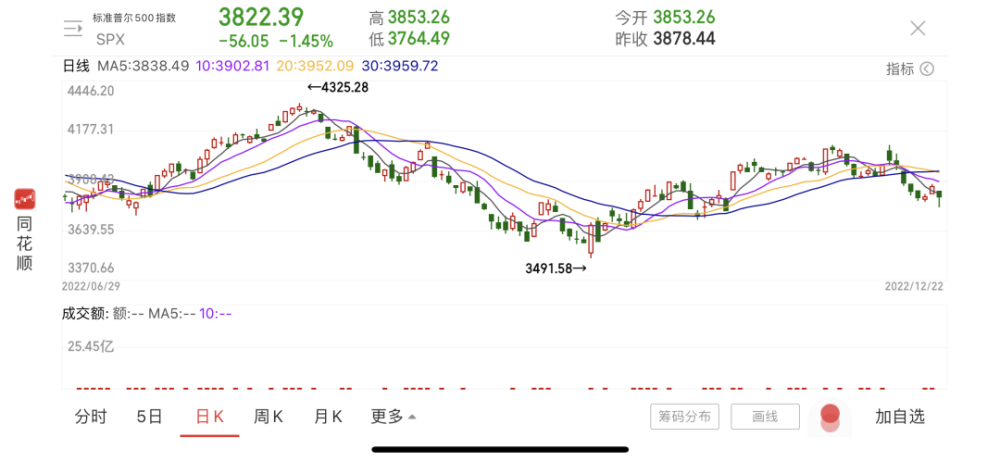Screen dimensions: 1000x462
Task: Add SPX to watchlist via 加自选
Action: [900, 417]
